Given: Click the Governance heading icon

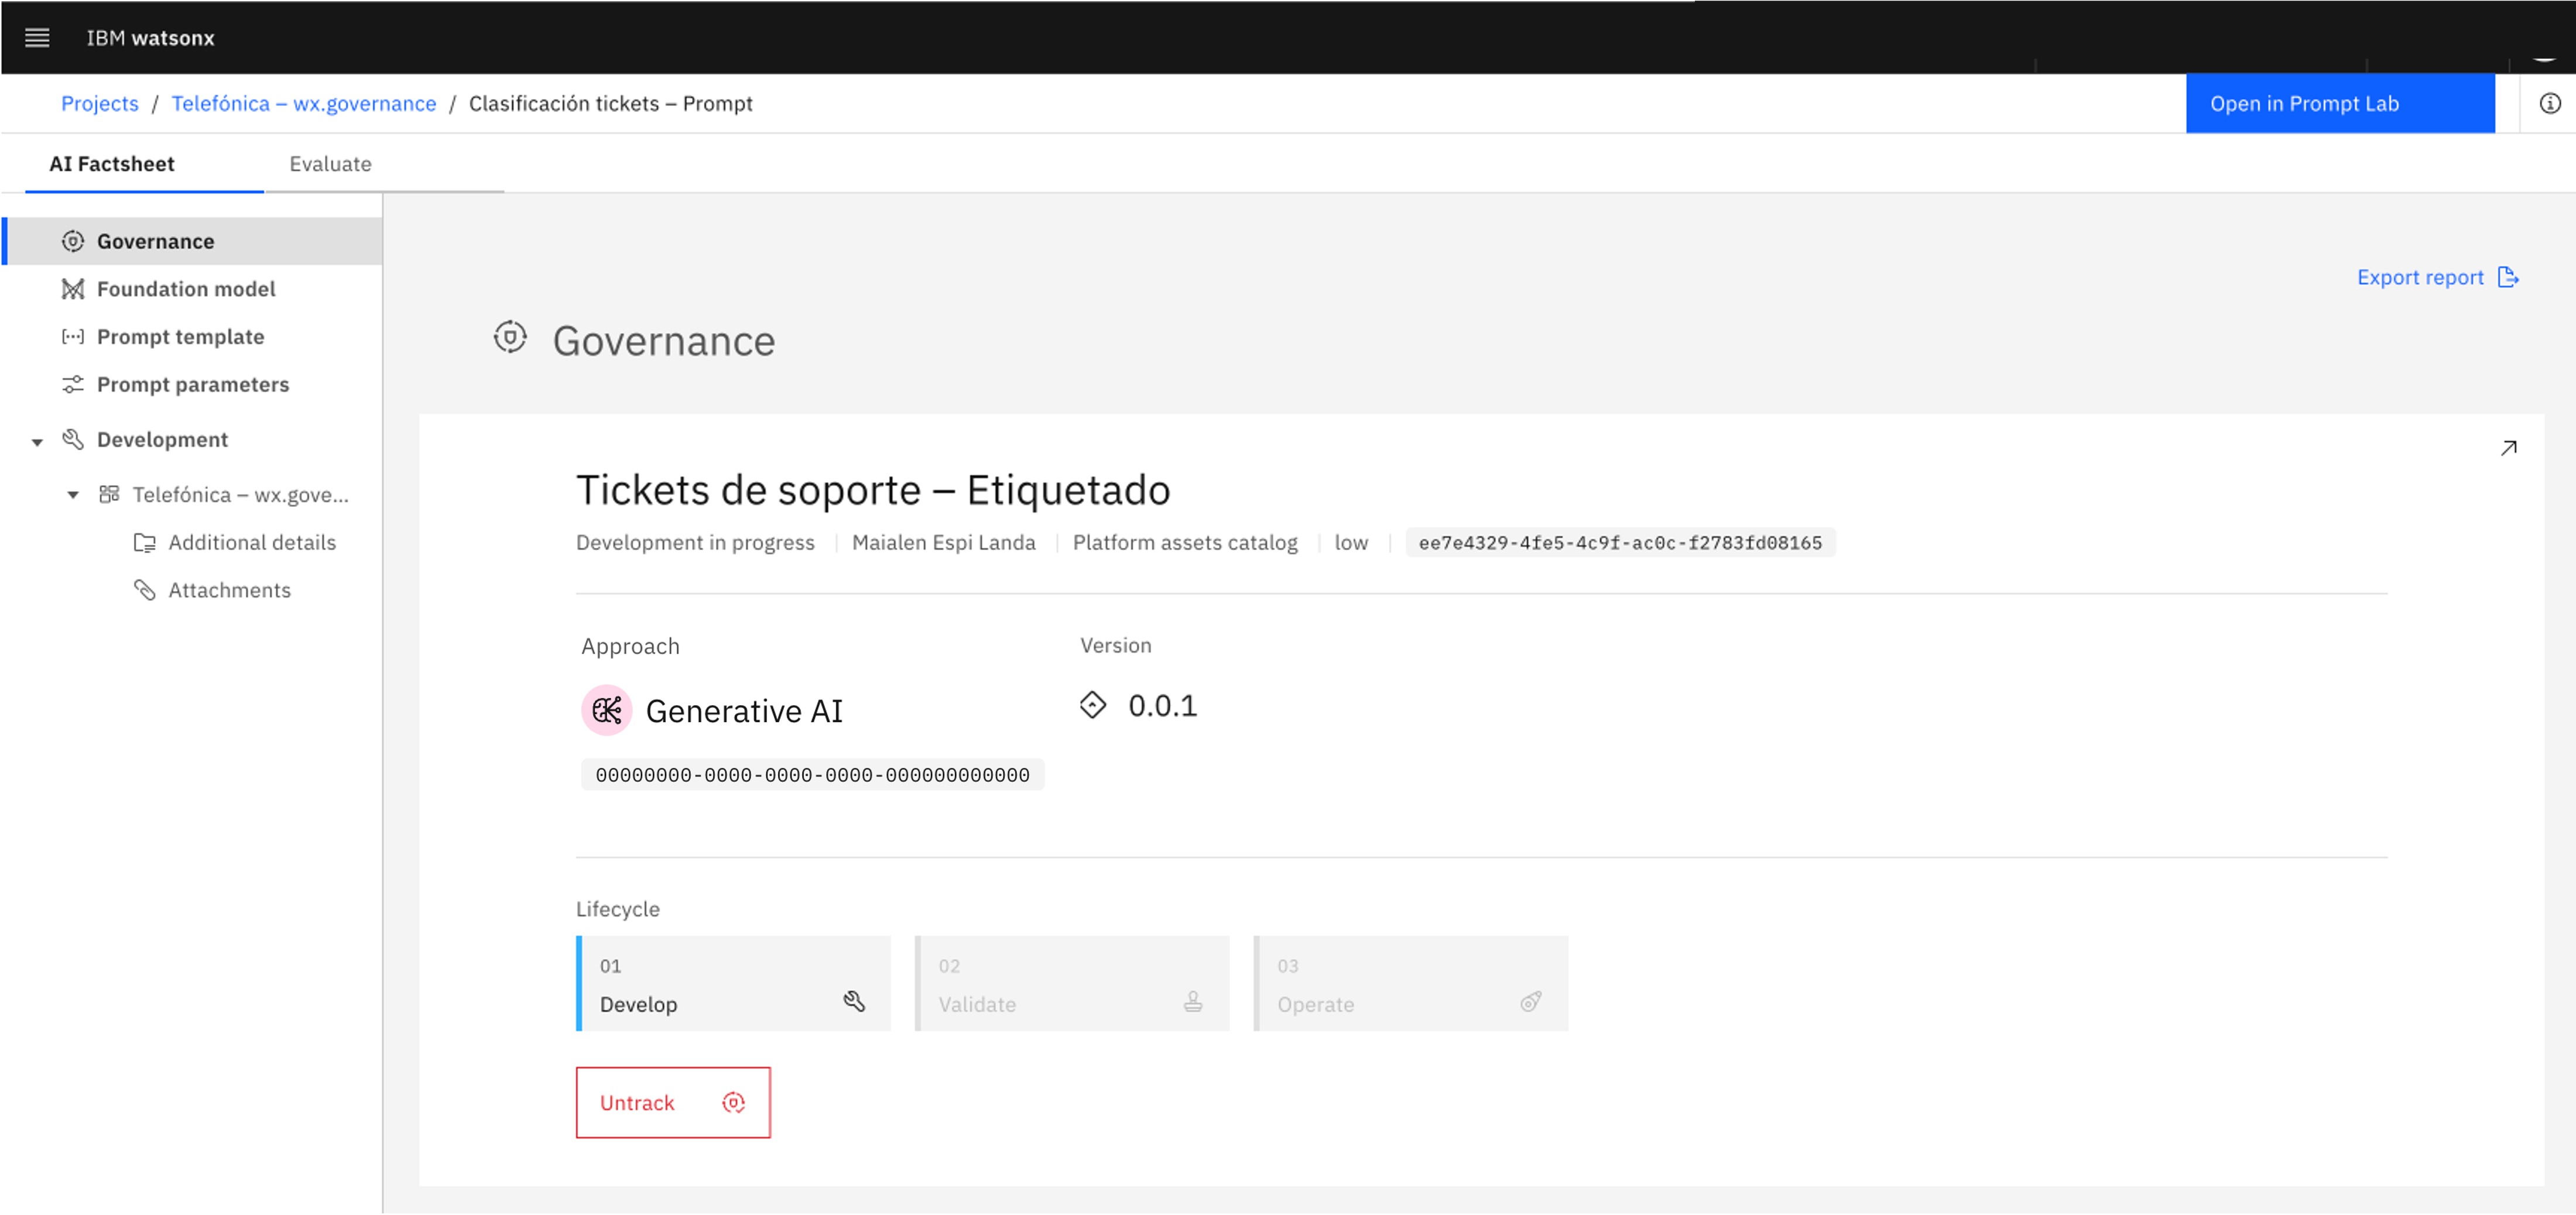Looking at the screenshot, I should 510,338.
